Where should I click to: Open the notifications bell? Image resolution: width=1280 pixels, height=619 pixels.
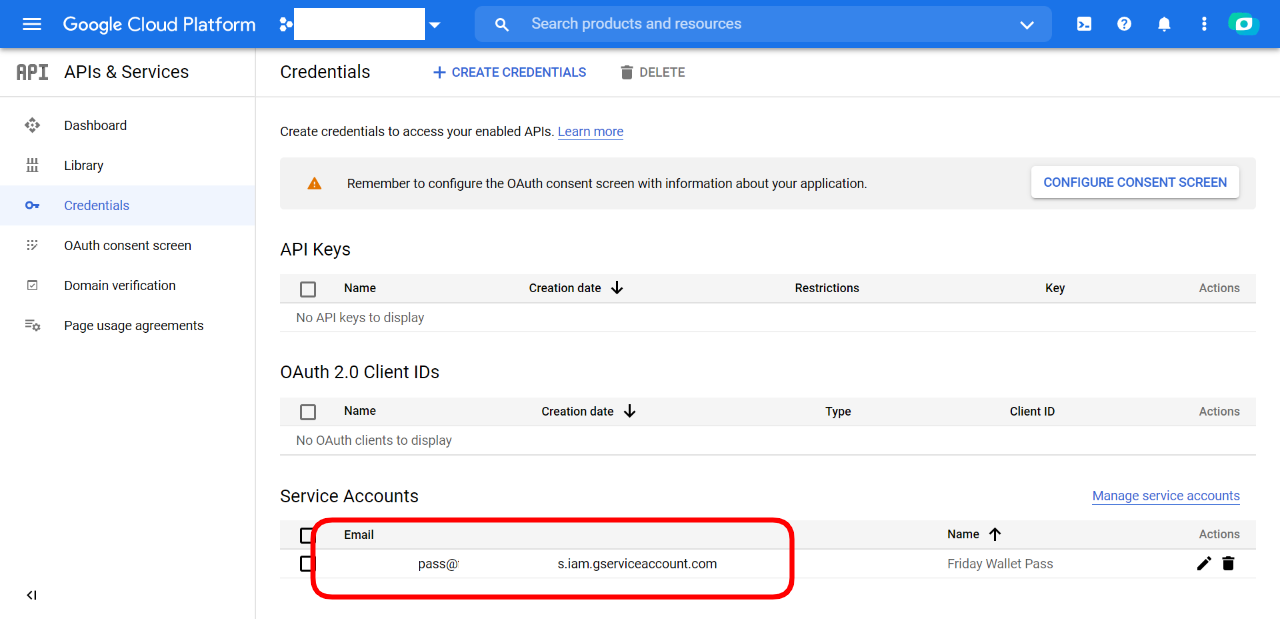[1164, 24]
